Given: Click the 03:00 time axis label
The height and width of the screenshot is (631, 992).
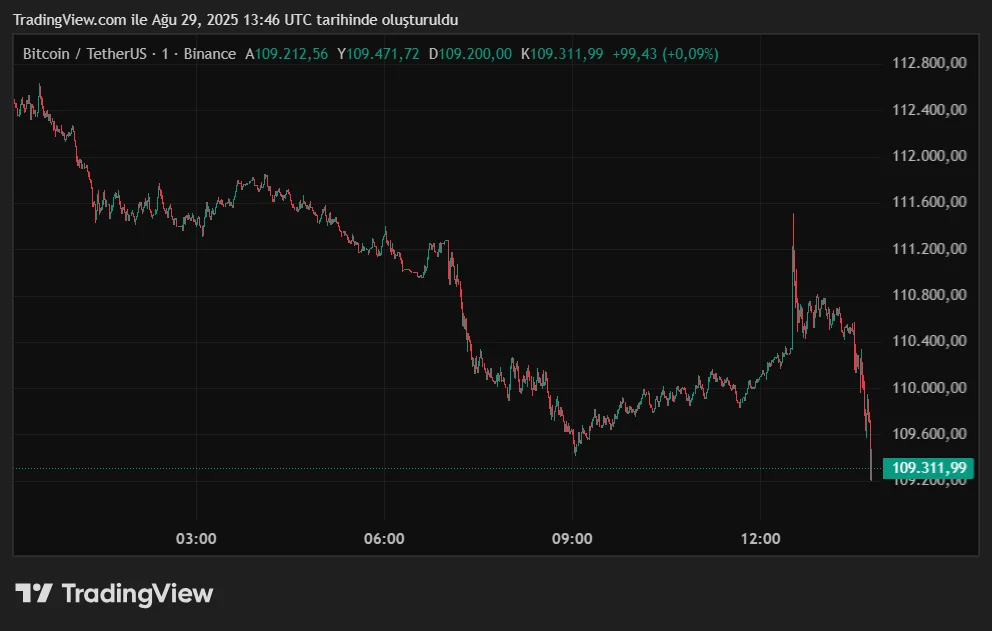Looking at the screenshot, I should tap(196, 539).
